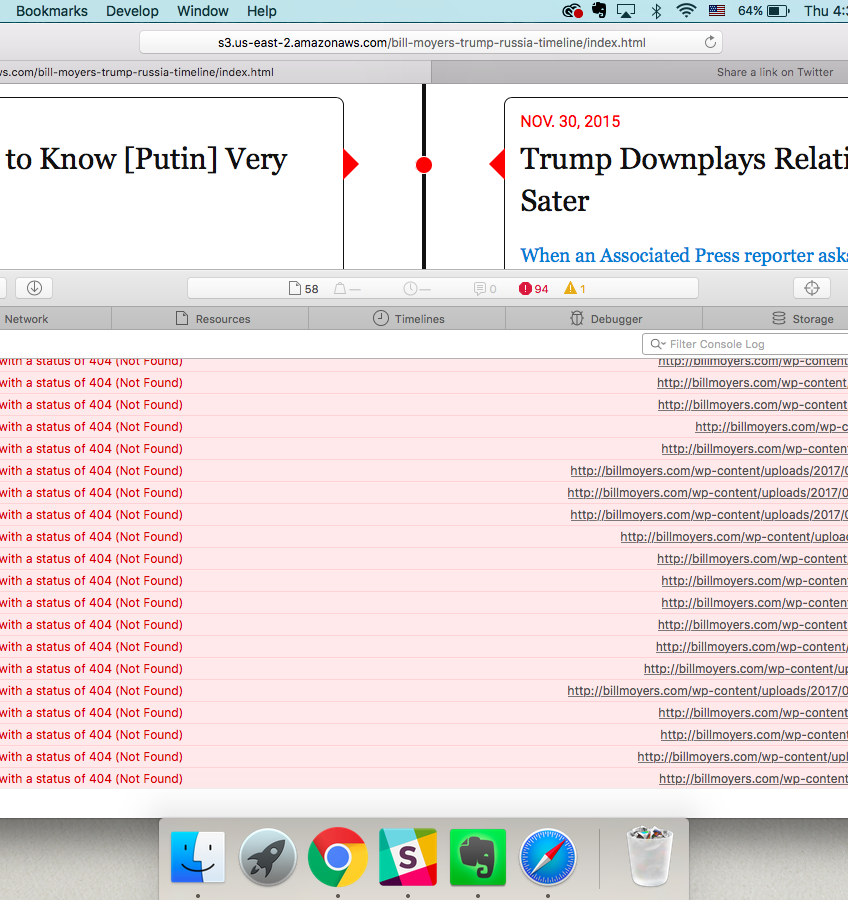Reload the page with the address bar icon
Viewport: 848px width, 900px height.
(x=710, y=43)
